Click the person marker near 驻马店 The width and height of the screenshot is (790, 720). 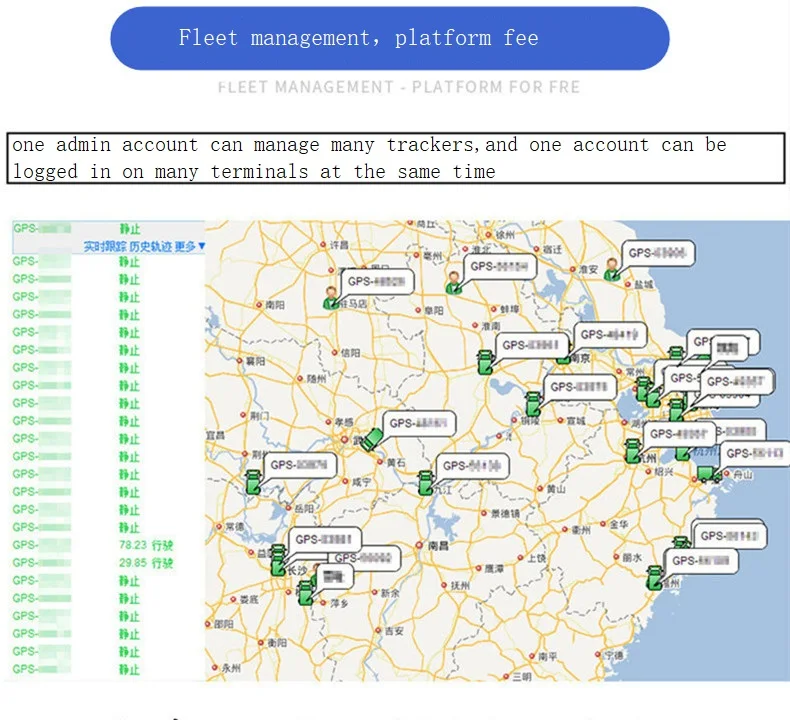(x=331, y=297)
